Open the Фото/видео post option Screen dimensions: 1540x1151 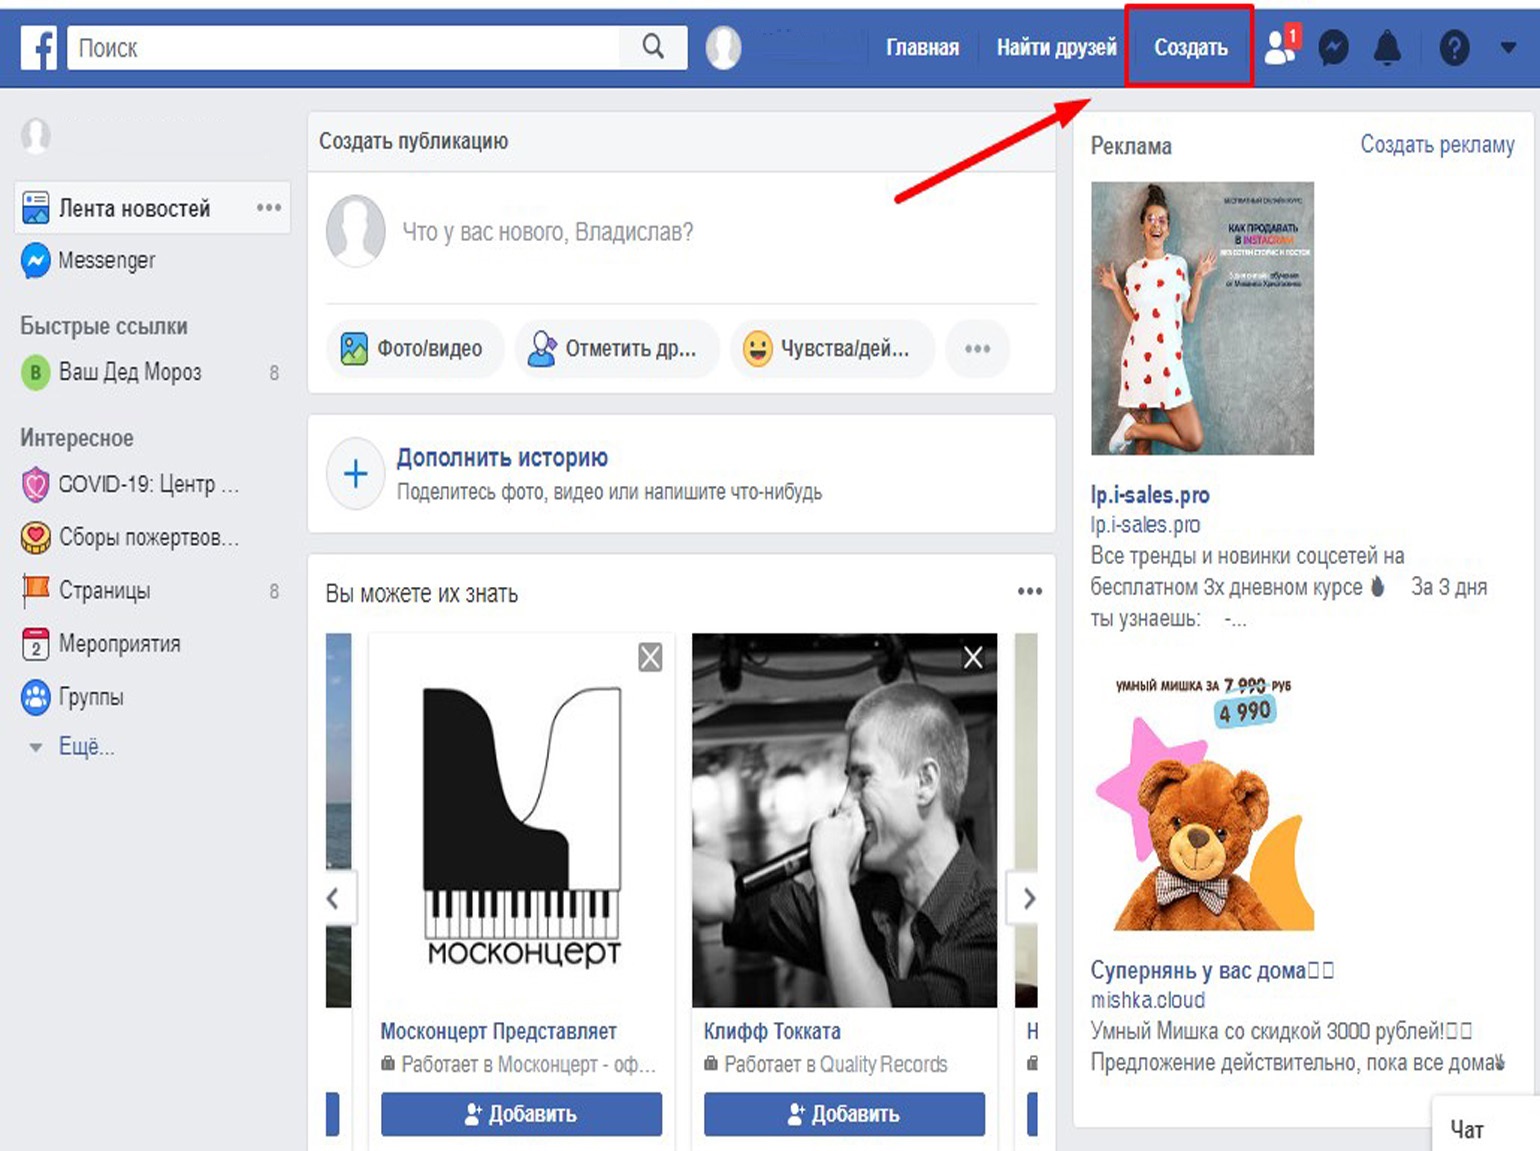(413, 349)
